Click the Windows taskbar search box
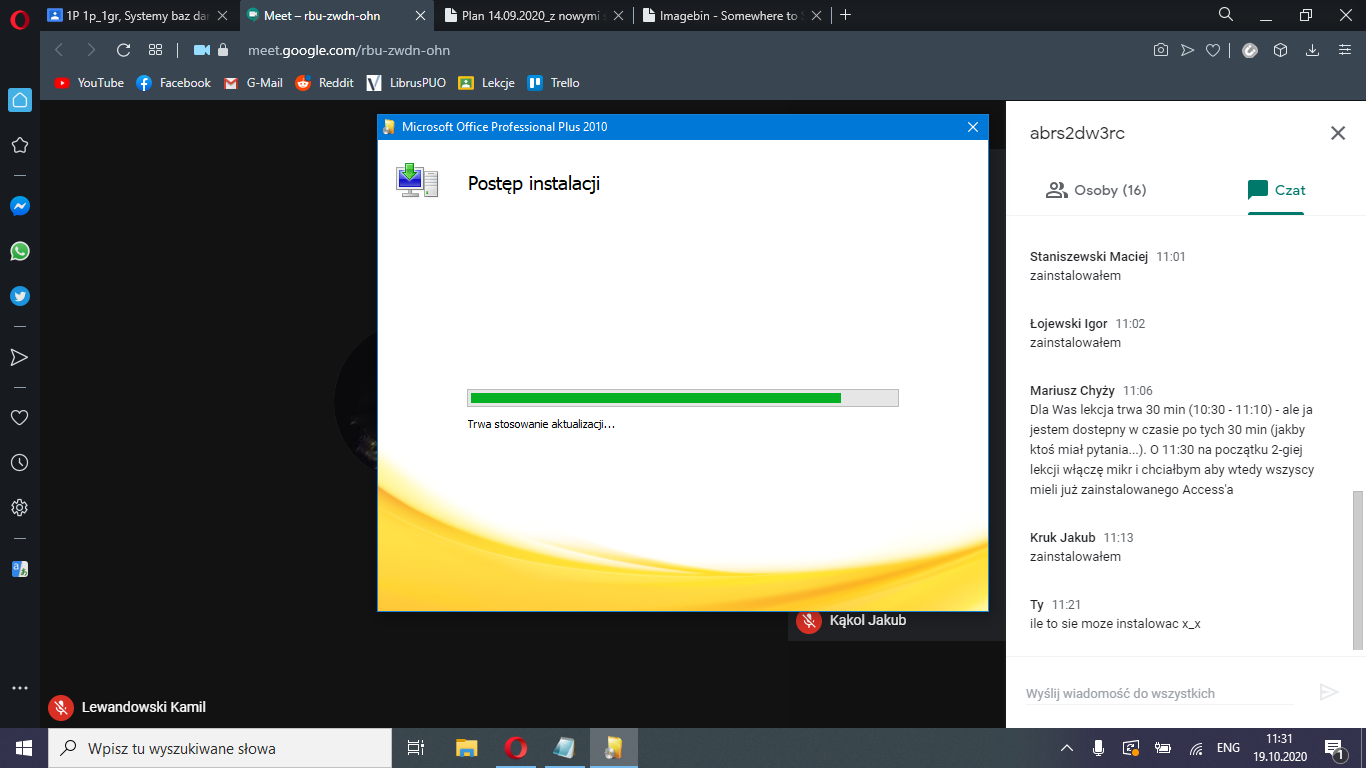This screenshot has height=768, width=1366. (220, 748)
